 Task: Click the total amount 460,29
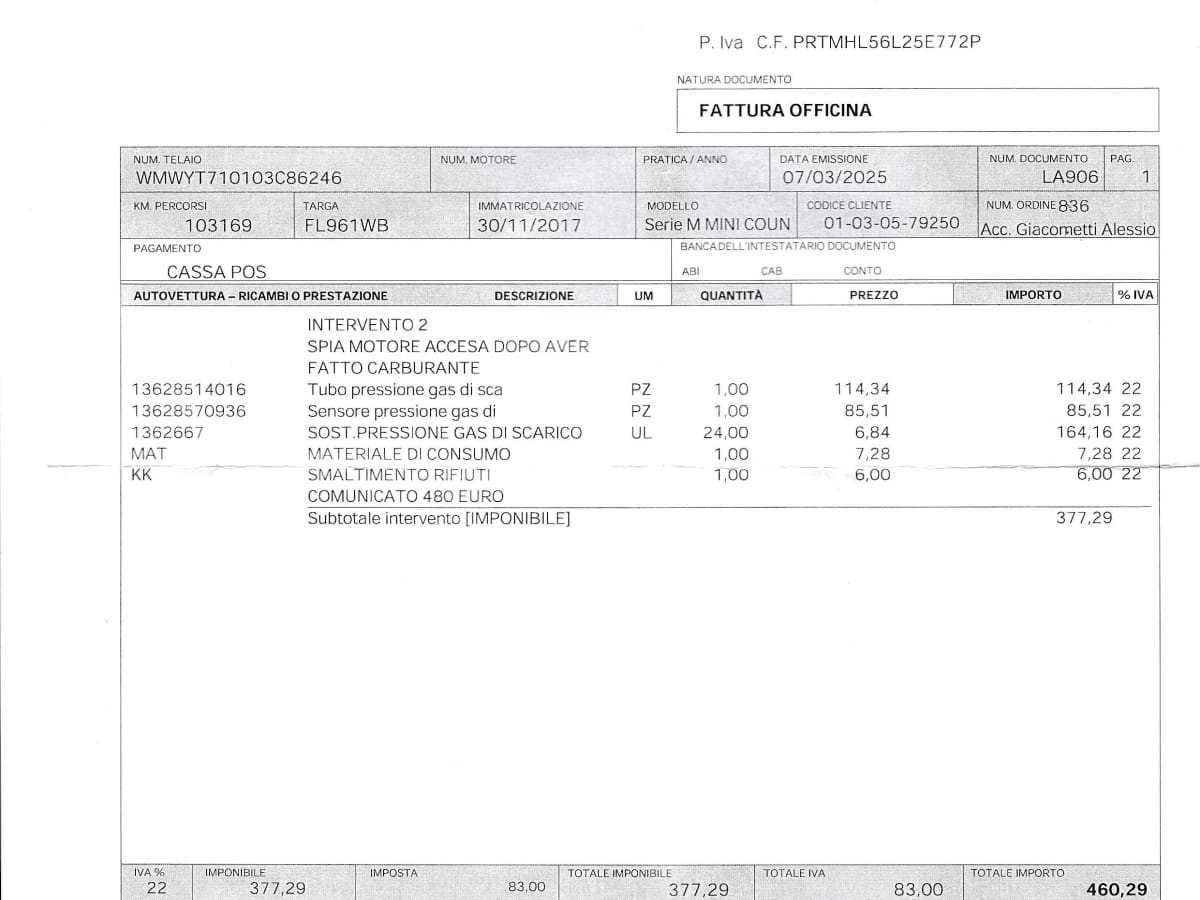[1116, 889]
